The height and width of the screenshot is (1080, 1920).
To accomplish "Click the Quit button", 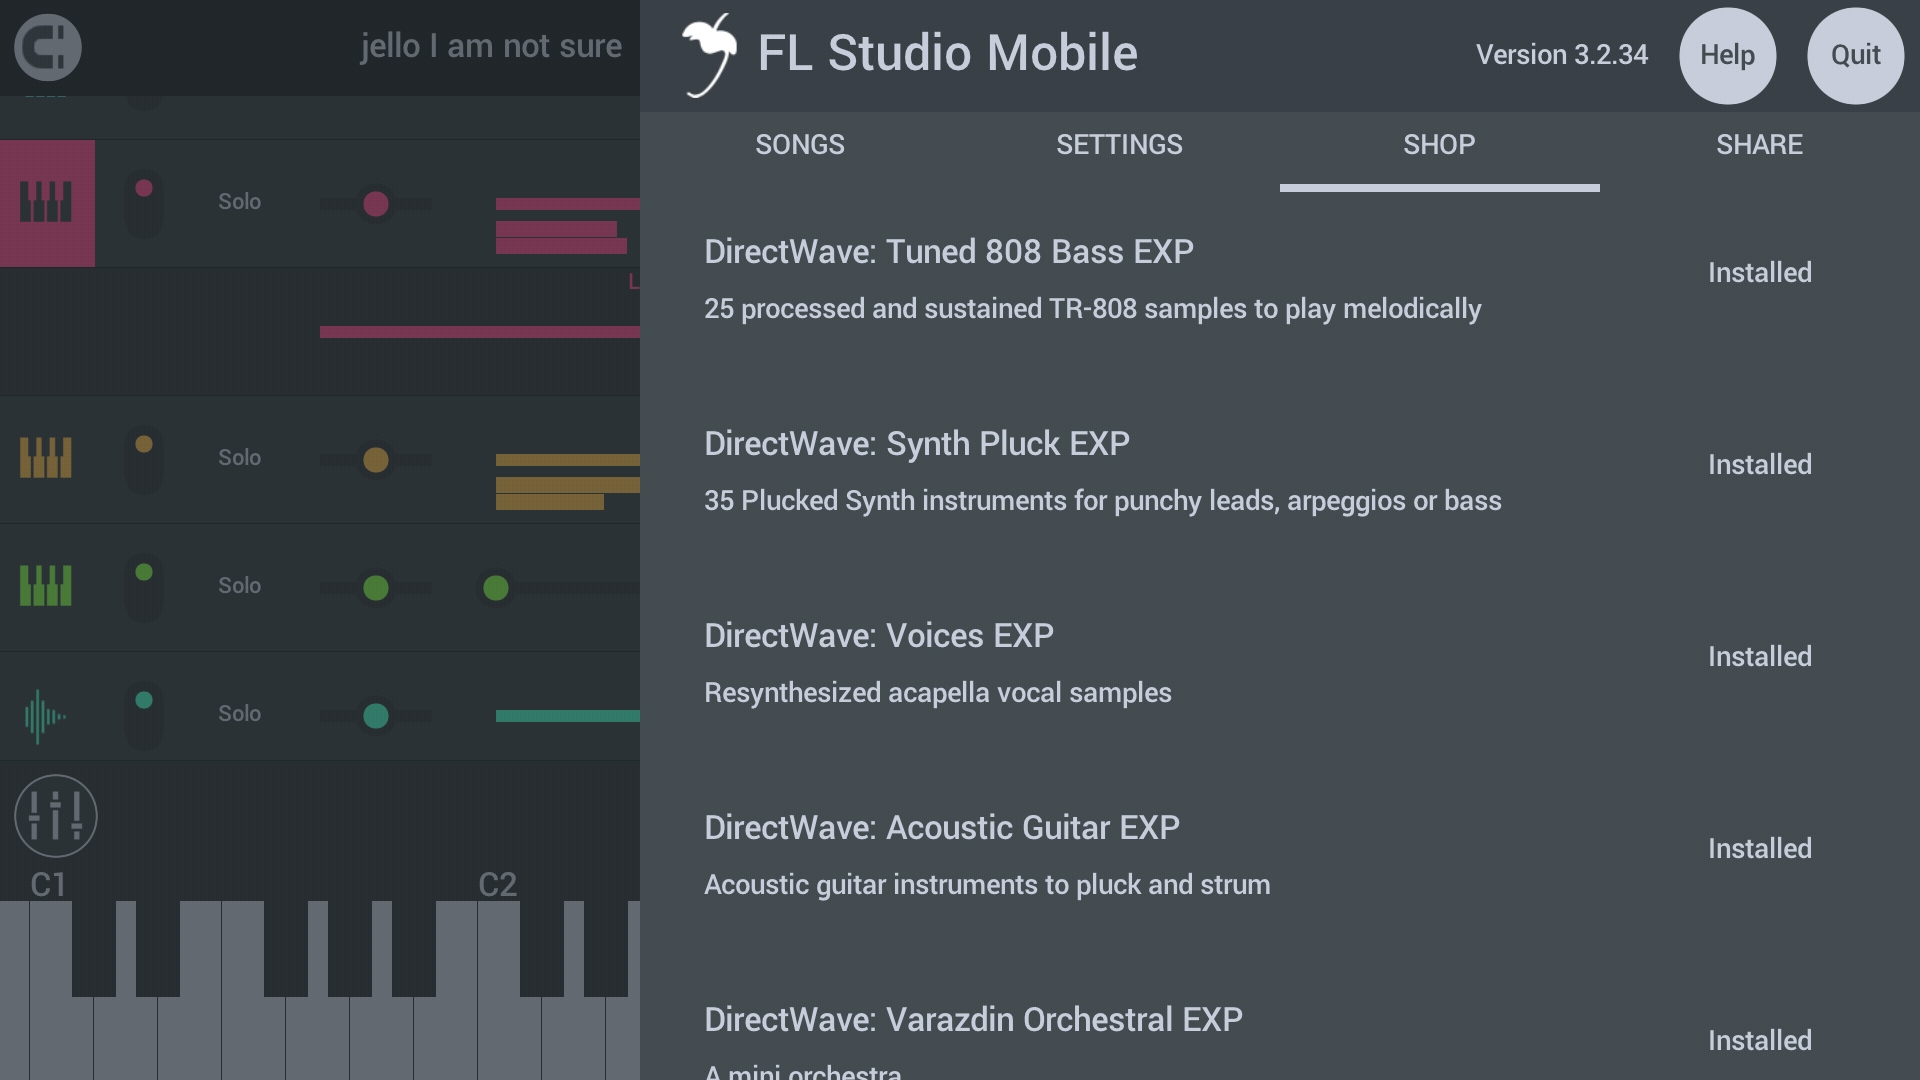I will coord(1855,54).
